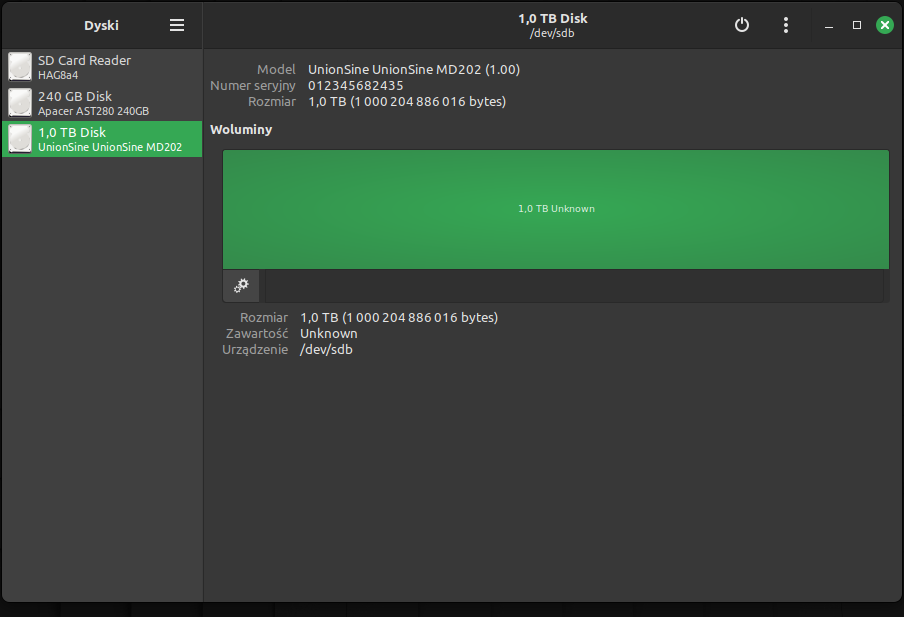Open the three-dot drive options menu
This screenshot has height=617, width=904.
coord(786,25)
